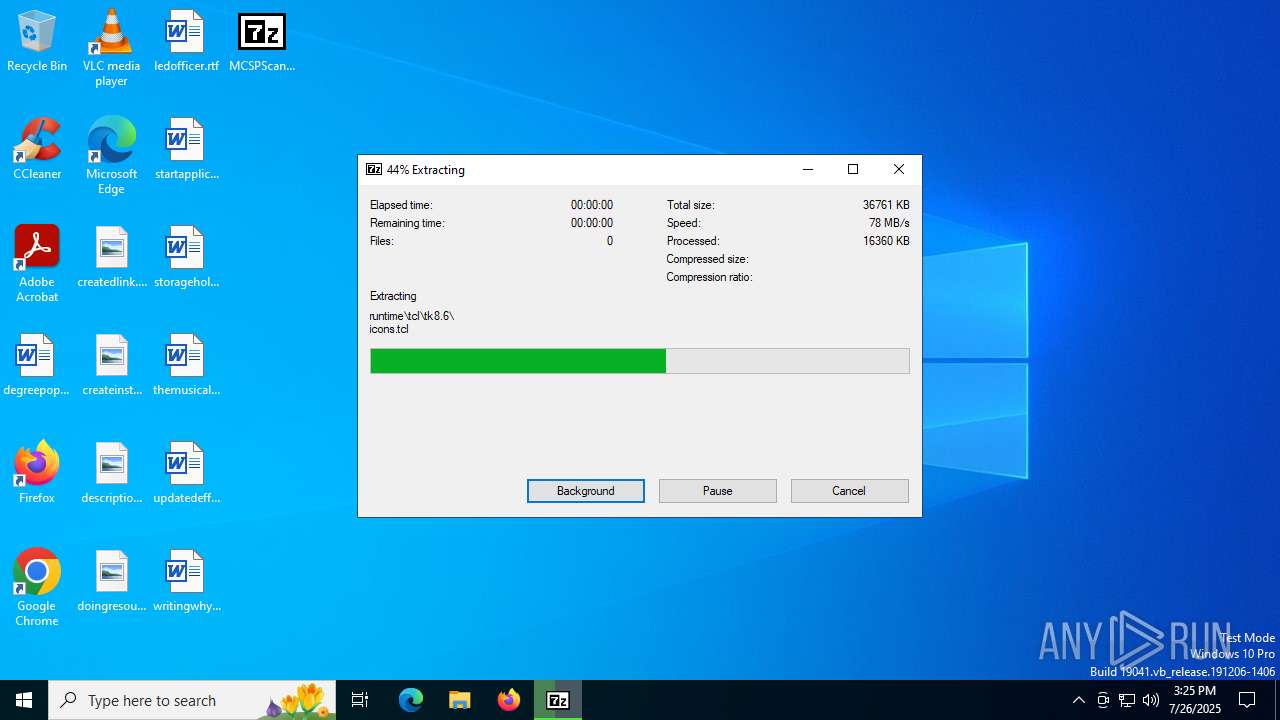This screenshot has height=720, width=1280.
Task: Open the taskbar clock and date
Action: click(x=1195, y=700)
